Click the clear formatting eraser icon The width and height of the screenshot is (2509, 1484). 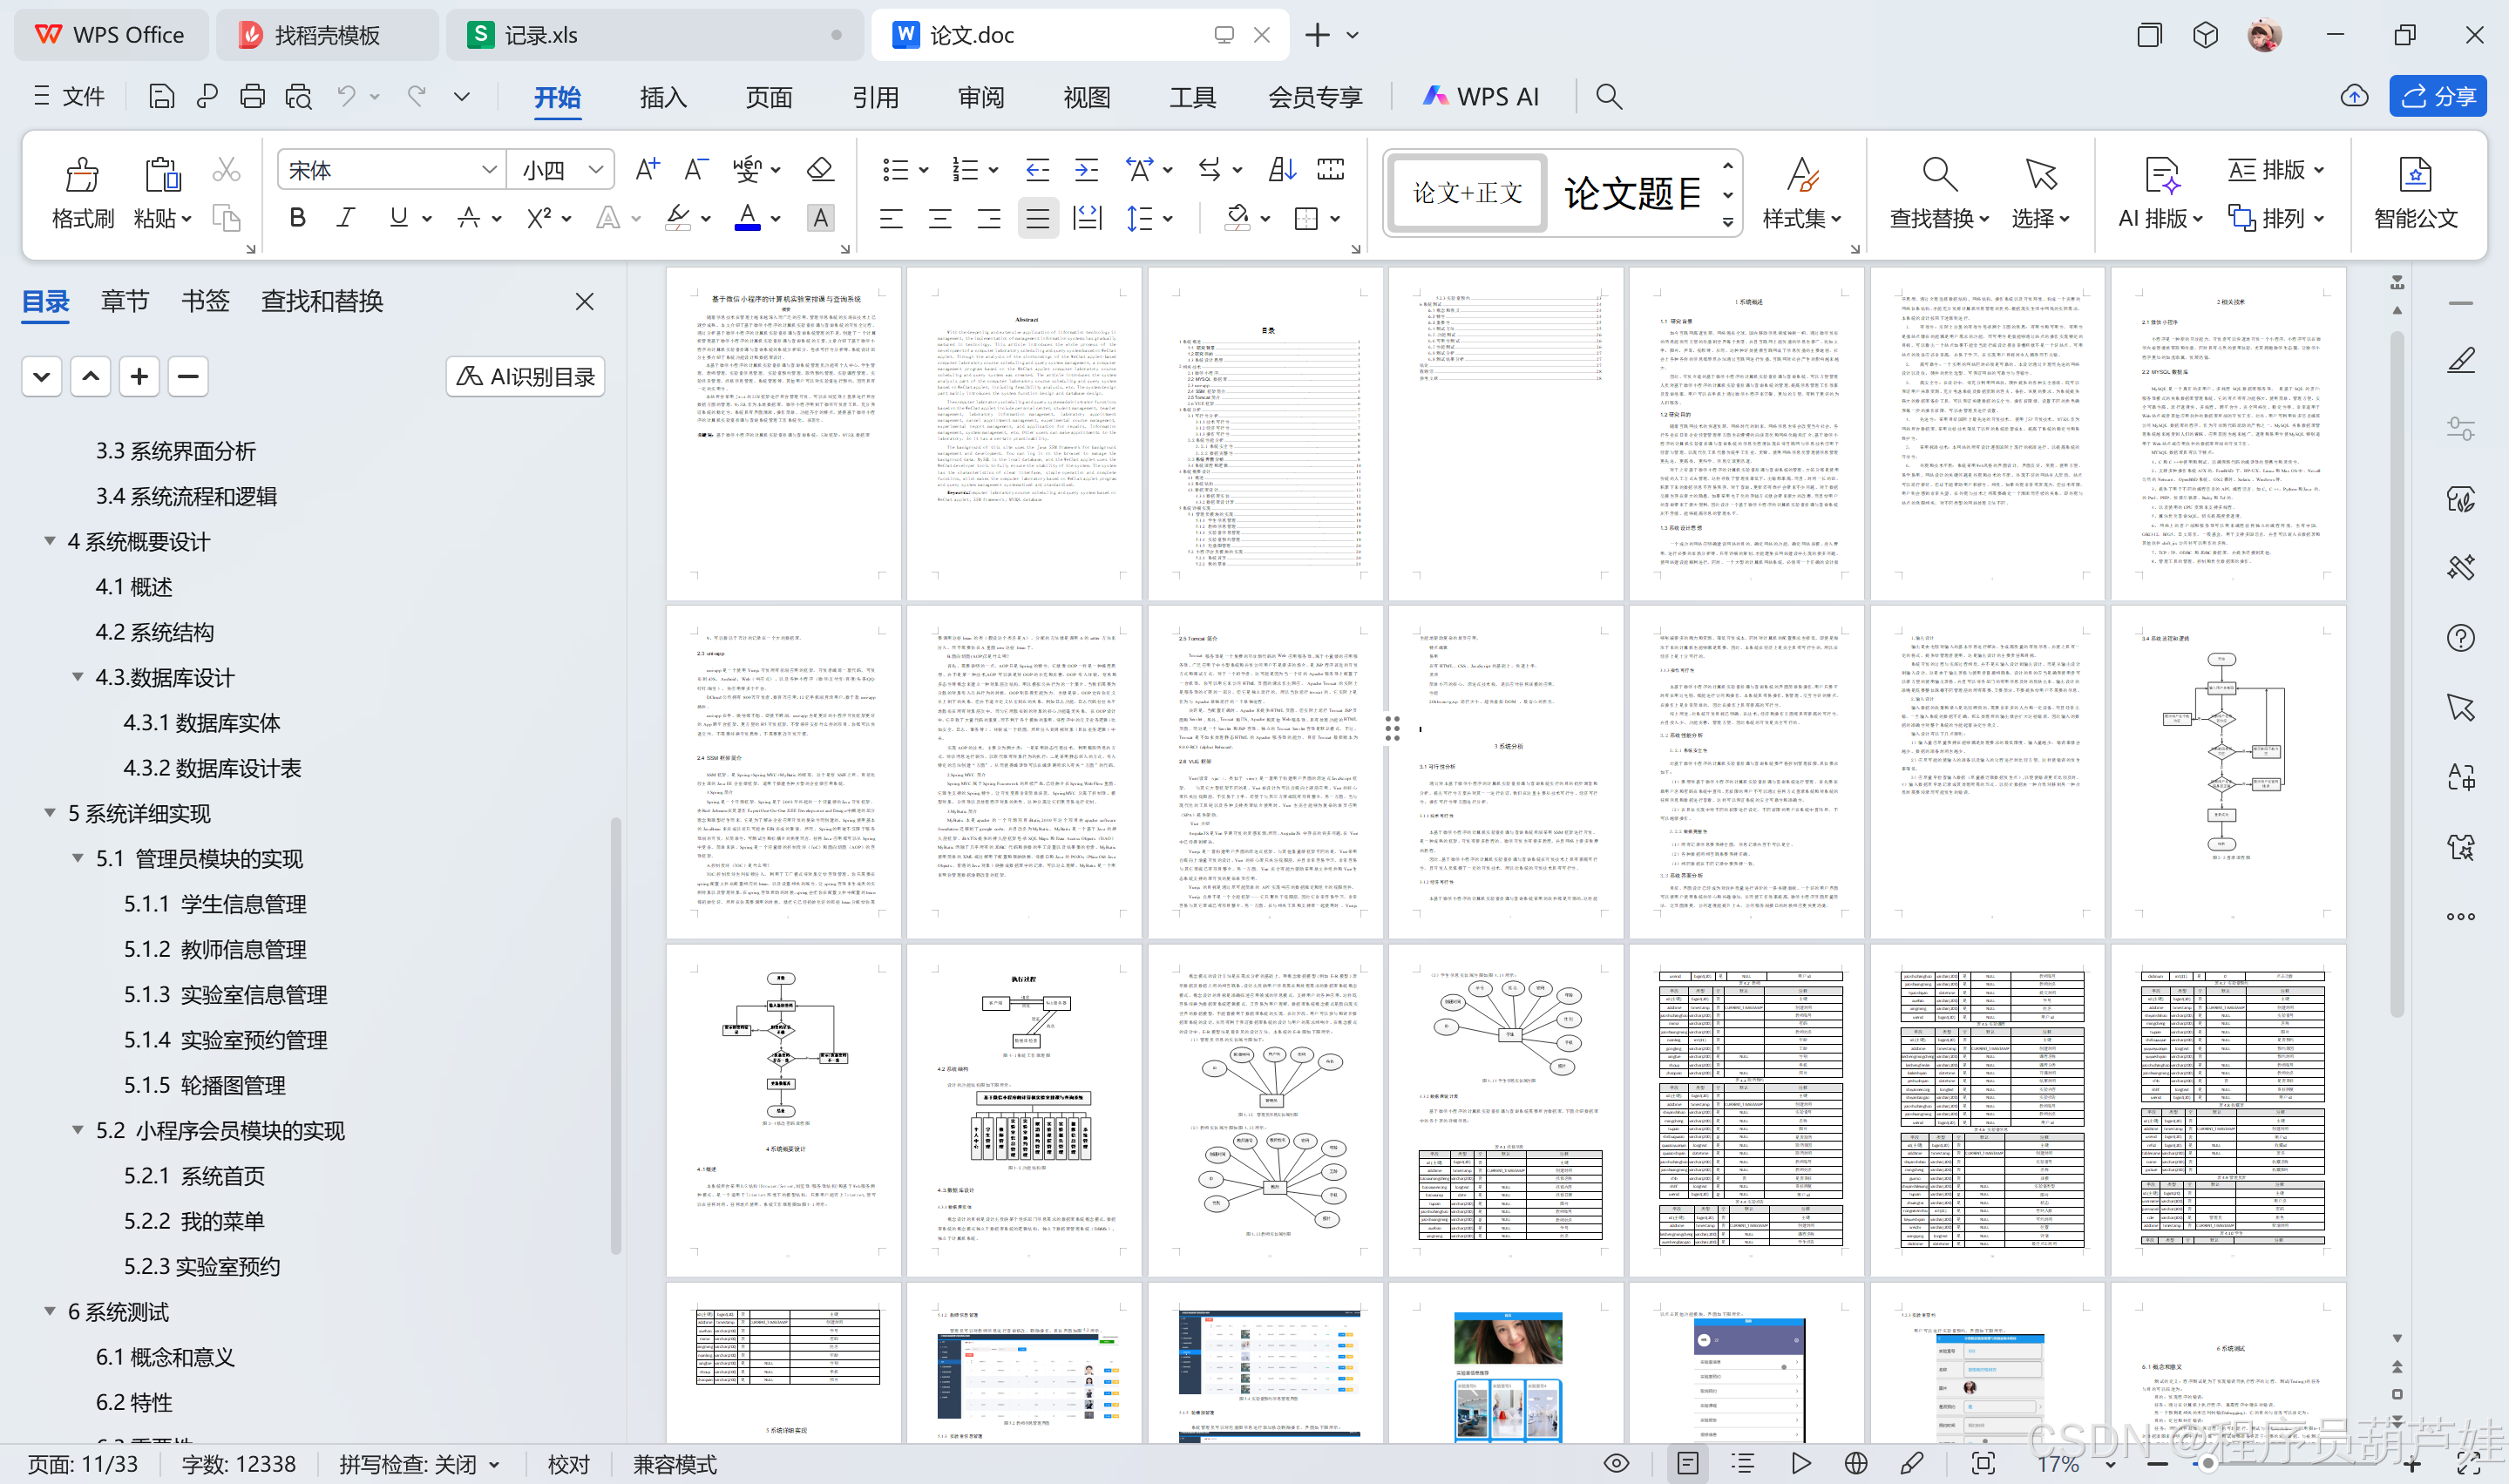tap(820, 169)
